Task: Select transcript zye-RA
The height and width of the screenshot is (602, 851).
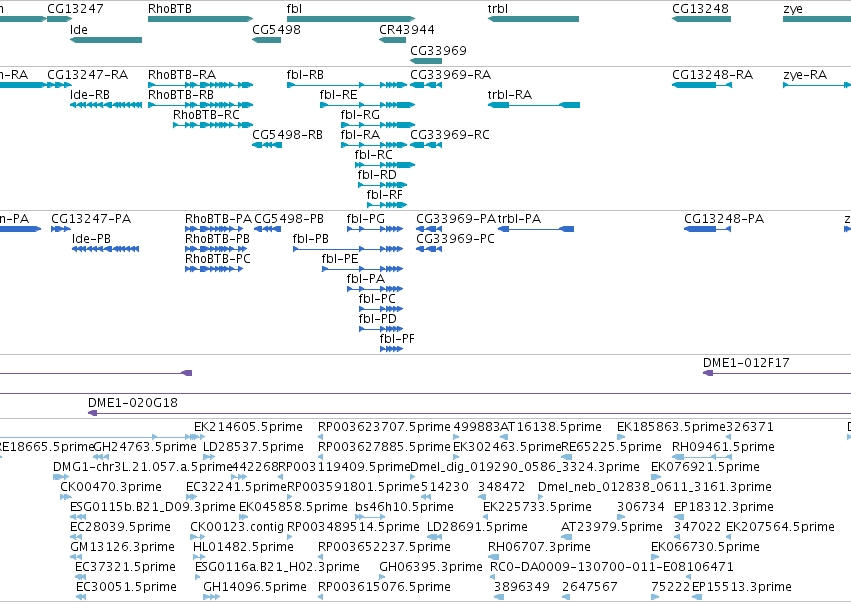Action: tap(805, 75)
